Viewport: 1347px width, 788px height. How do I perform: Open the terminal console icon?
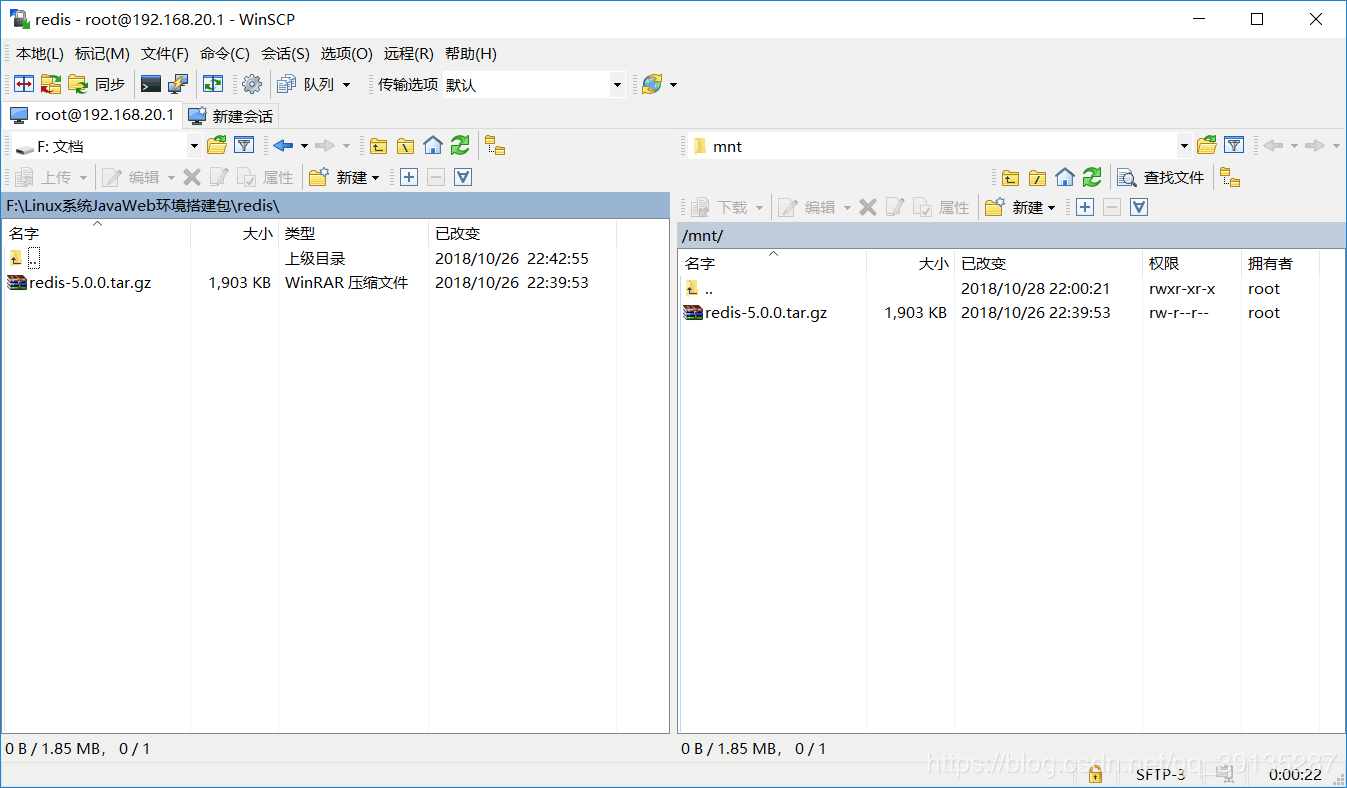point(151,85)
